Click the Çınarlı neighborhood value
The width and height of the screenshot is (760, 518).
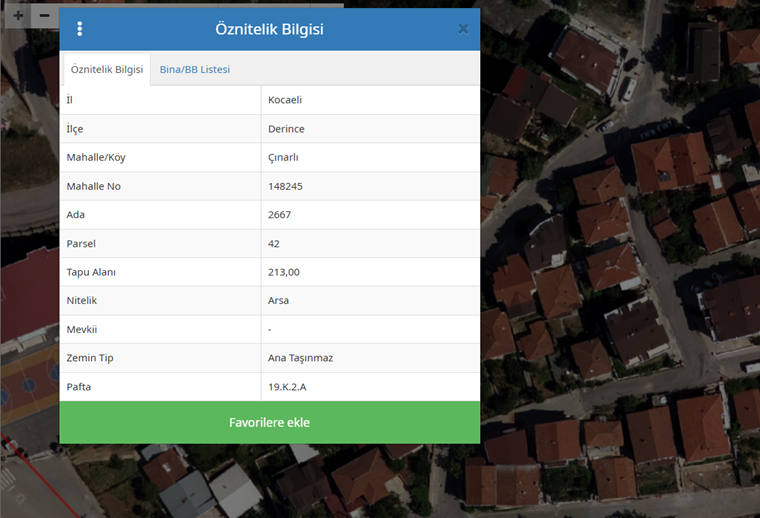click(x=283, y=157)
